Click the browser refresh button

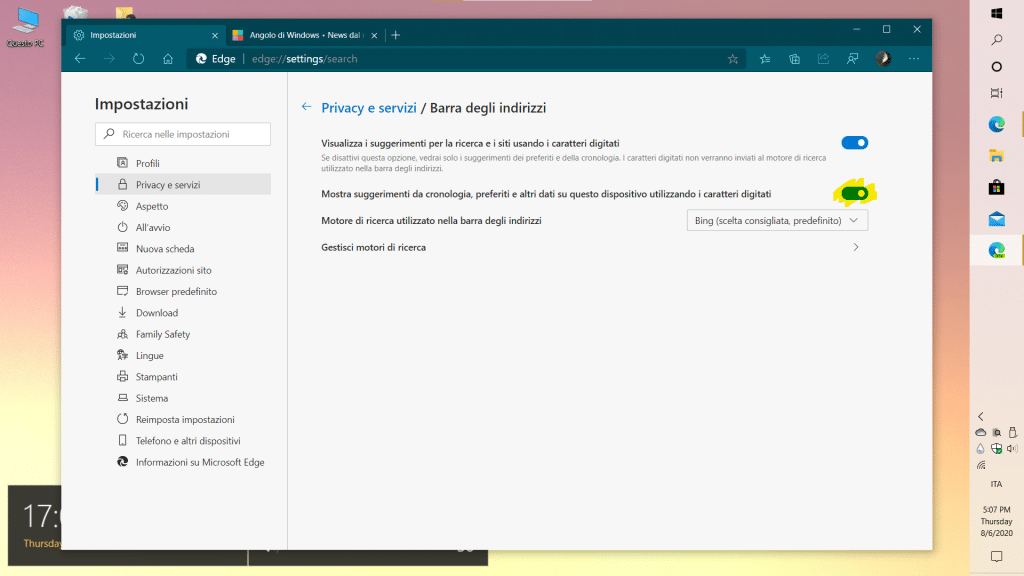pos(138,59)
